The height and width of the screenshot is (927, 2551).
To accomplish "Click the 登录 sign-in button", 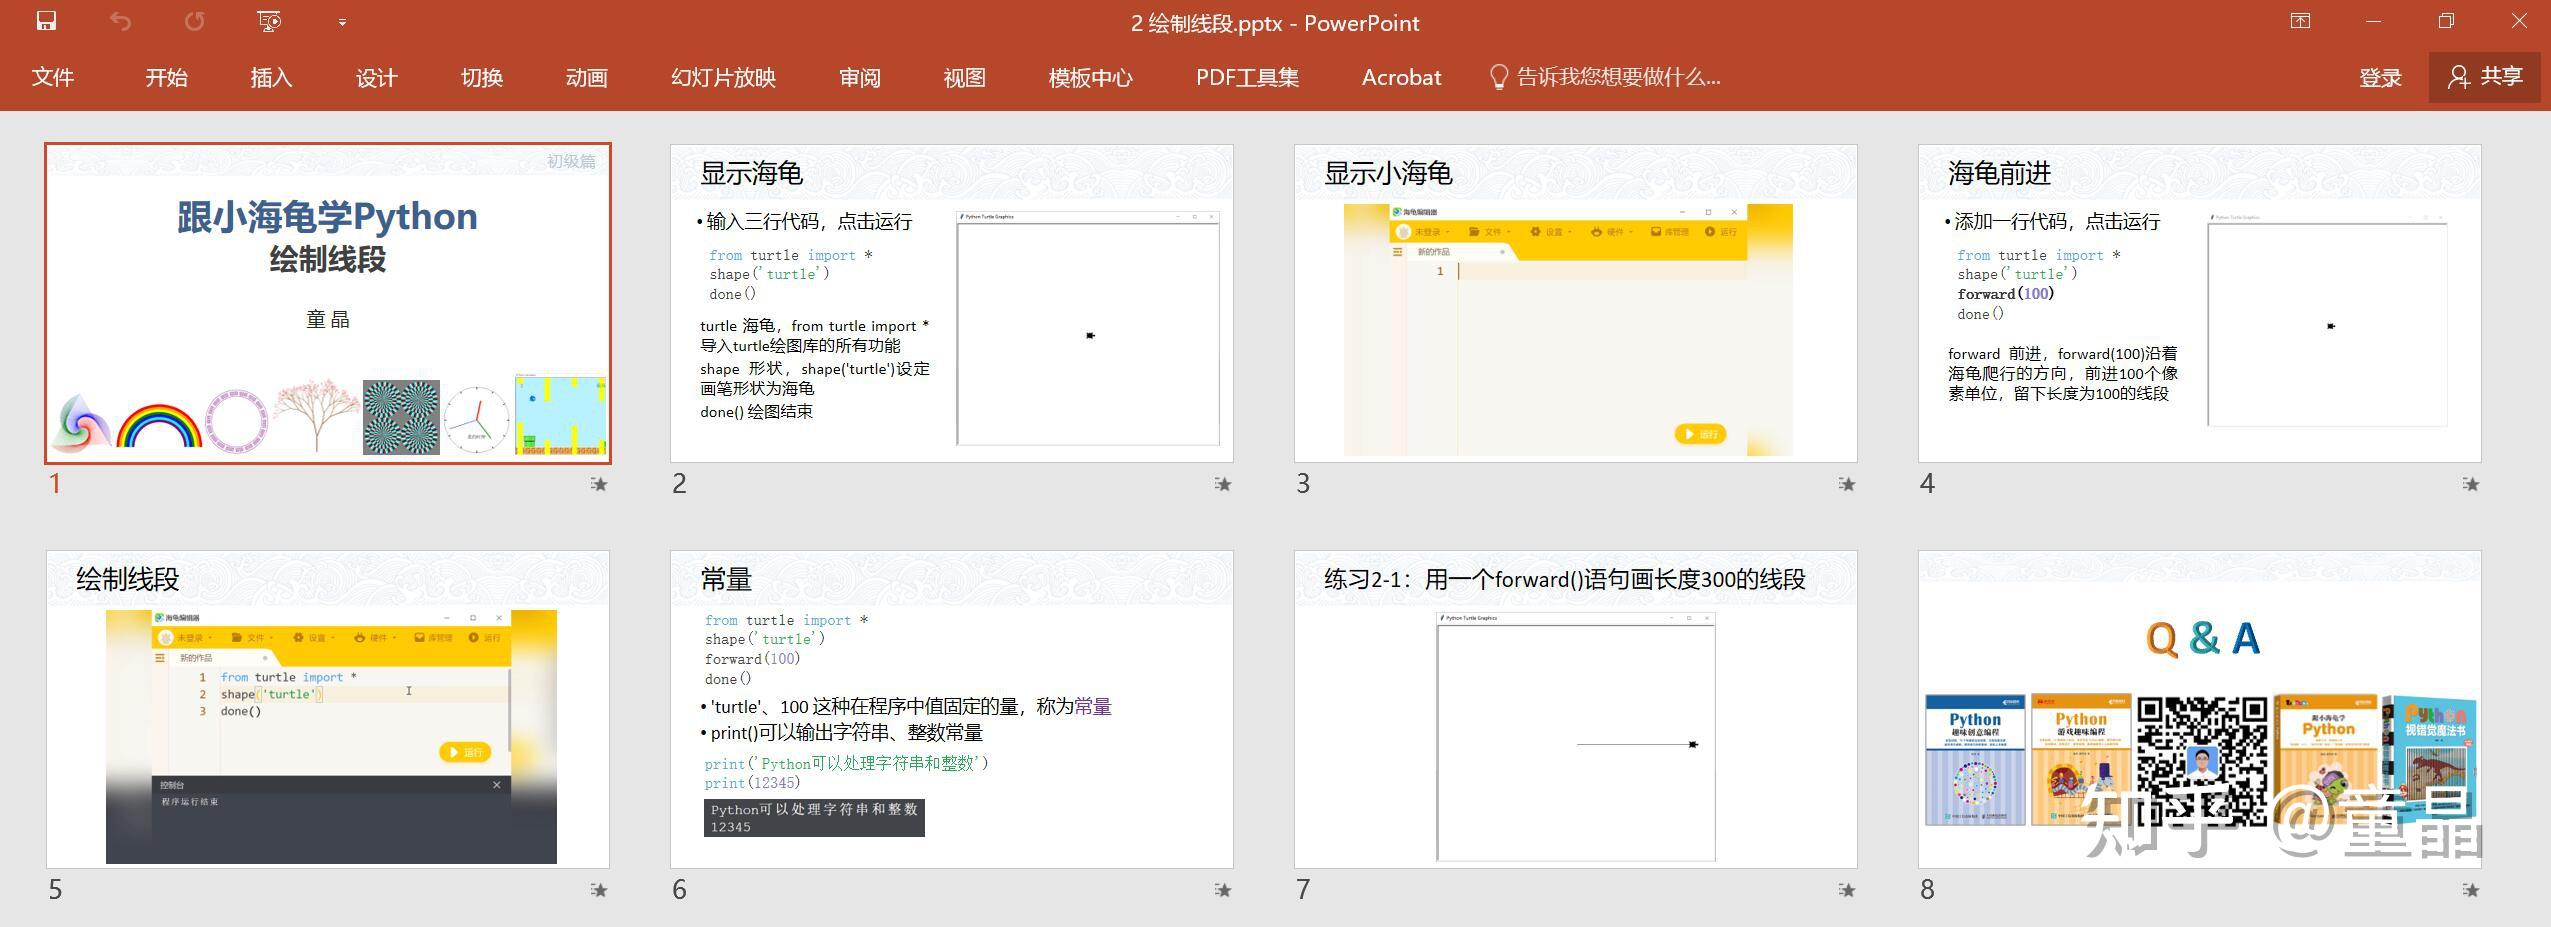I will (2380, 77).
